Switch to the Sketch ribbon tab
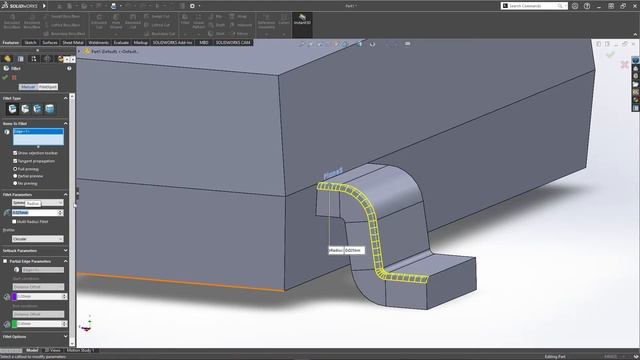640x360 pixels. click(x=30, y=42)
